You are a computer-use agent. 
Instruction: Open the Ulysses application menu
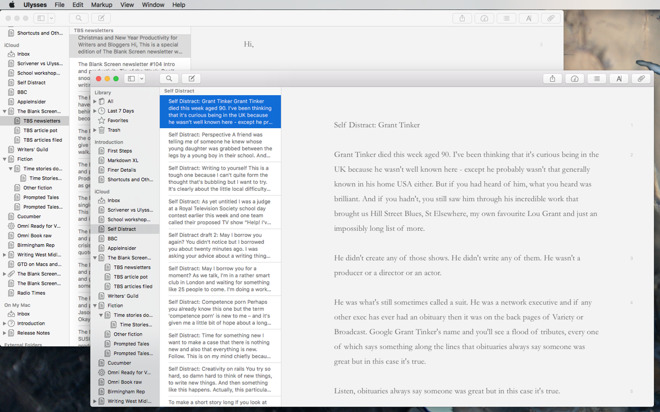(35, 5)
